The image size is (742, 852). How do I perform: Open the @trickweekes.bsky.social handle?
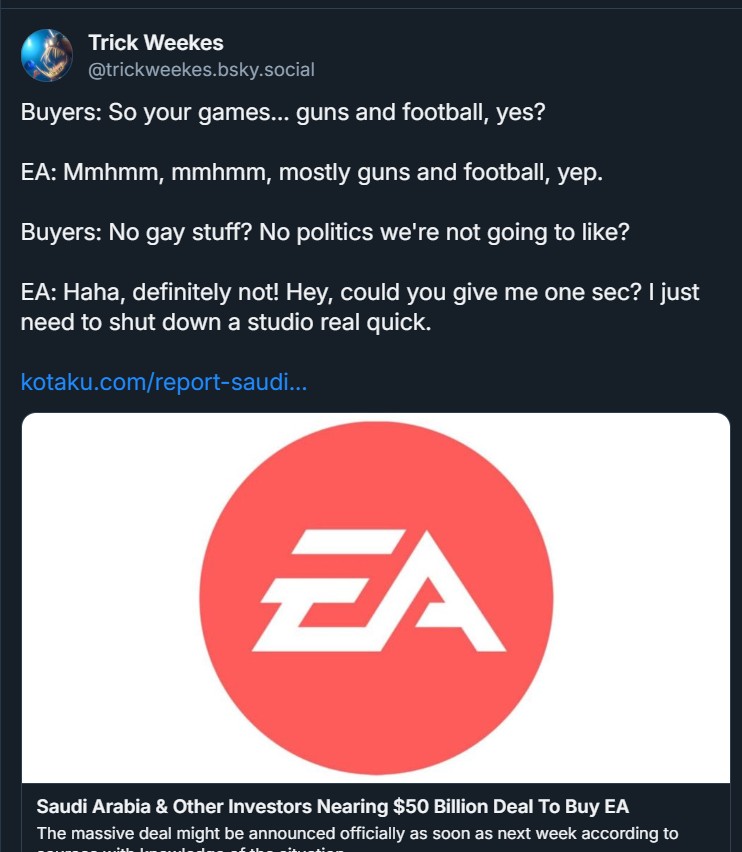[x=201, y=70]
